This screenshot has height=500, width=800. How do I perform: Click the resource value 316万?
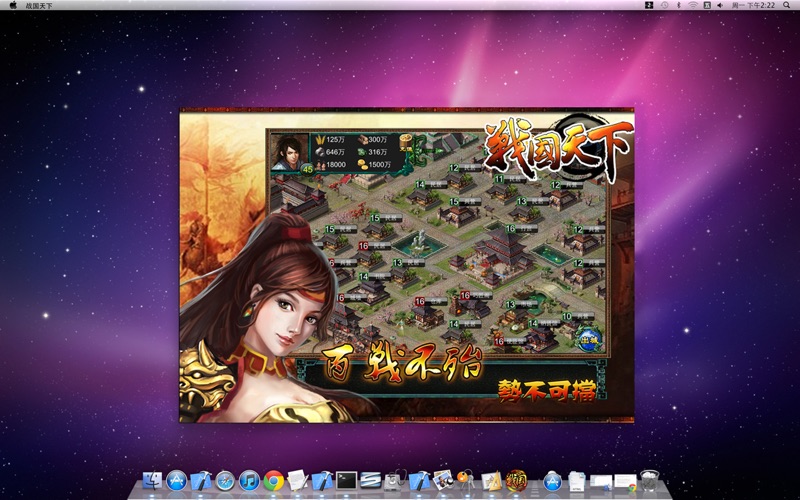[378, 152]
